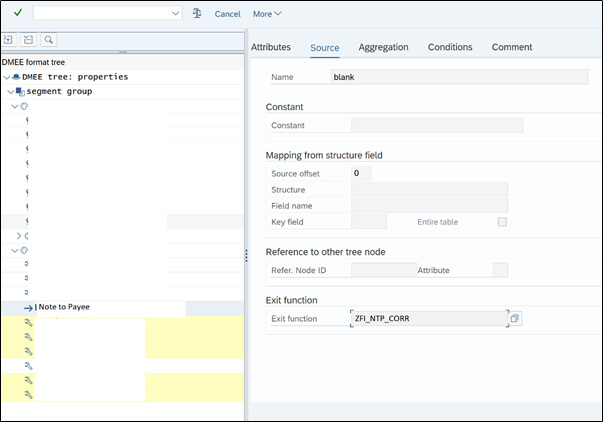Viewport: 603px width, 422px height.
Task: Click the Exit function field ZFI_NTP_CORR
Action: coord(429,319)
